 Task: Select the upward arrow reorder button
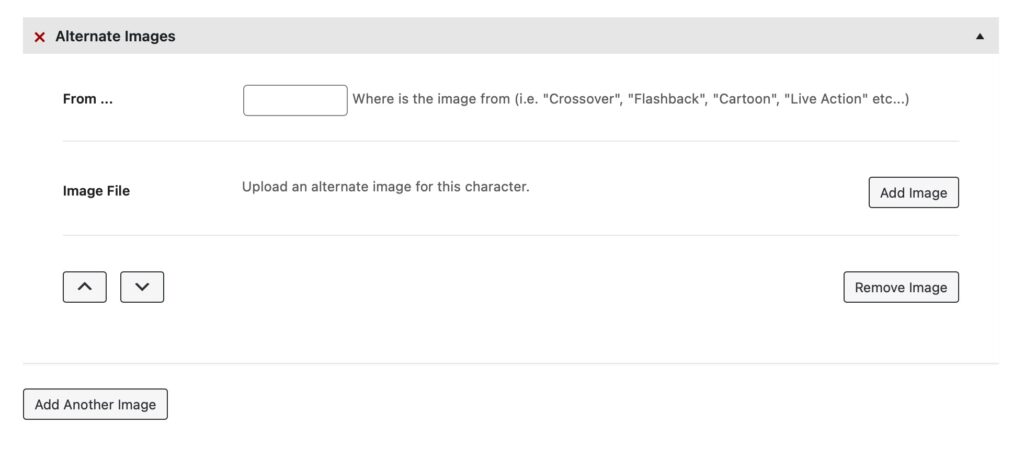tap(85, 287)
